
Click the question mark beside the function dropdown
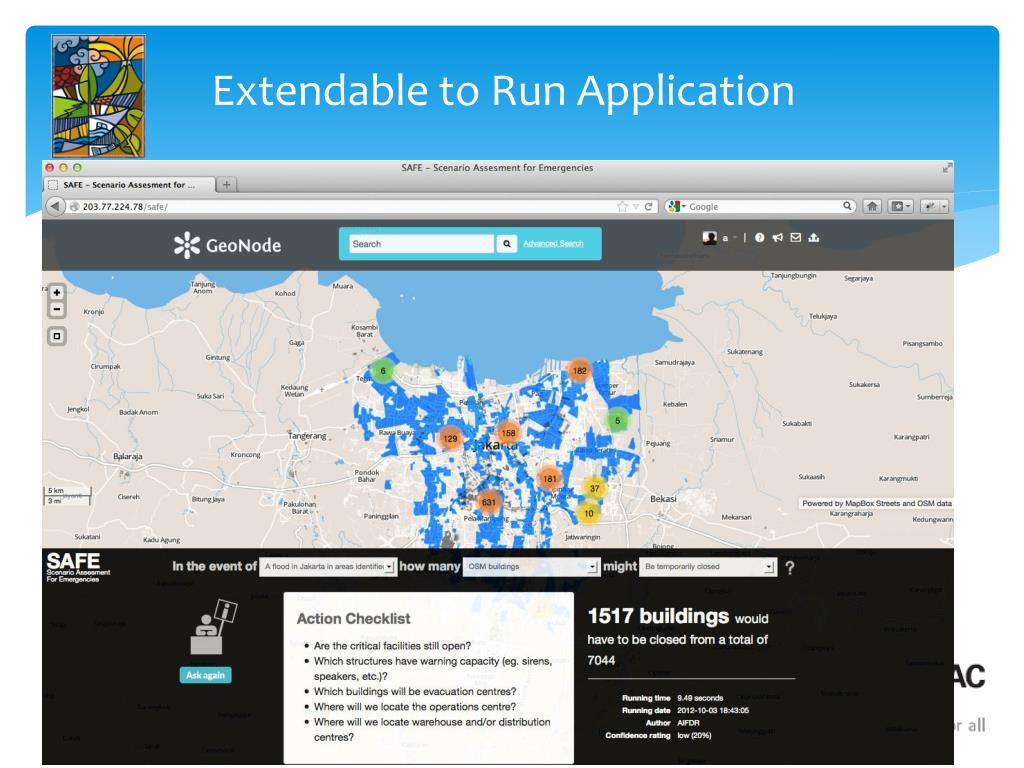(x=790, y=568)
